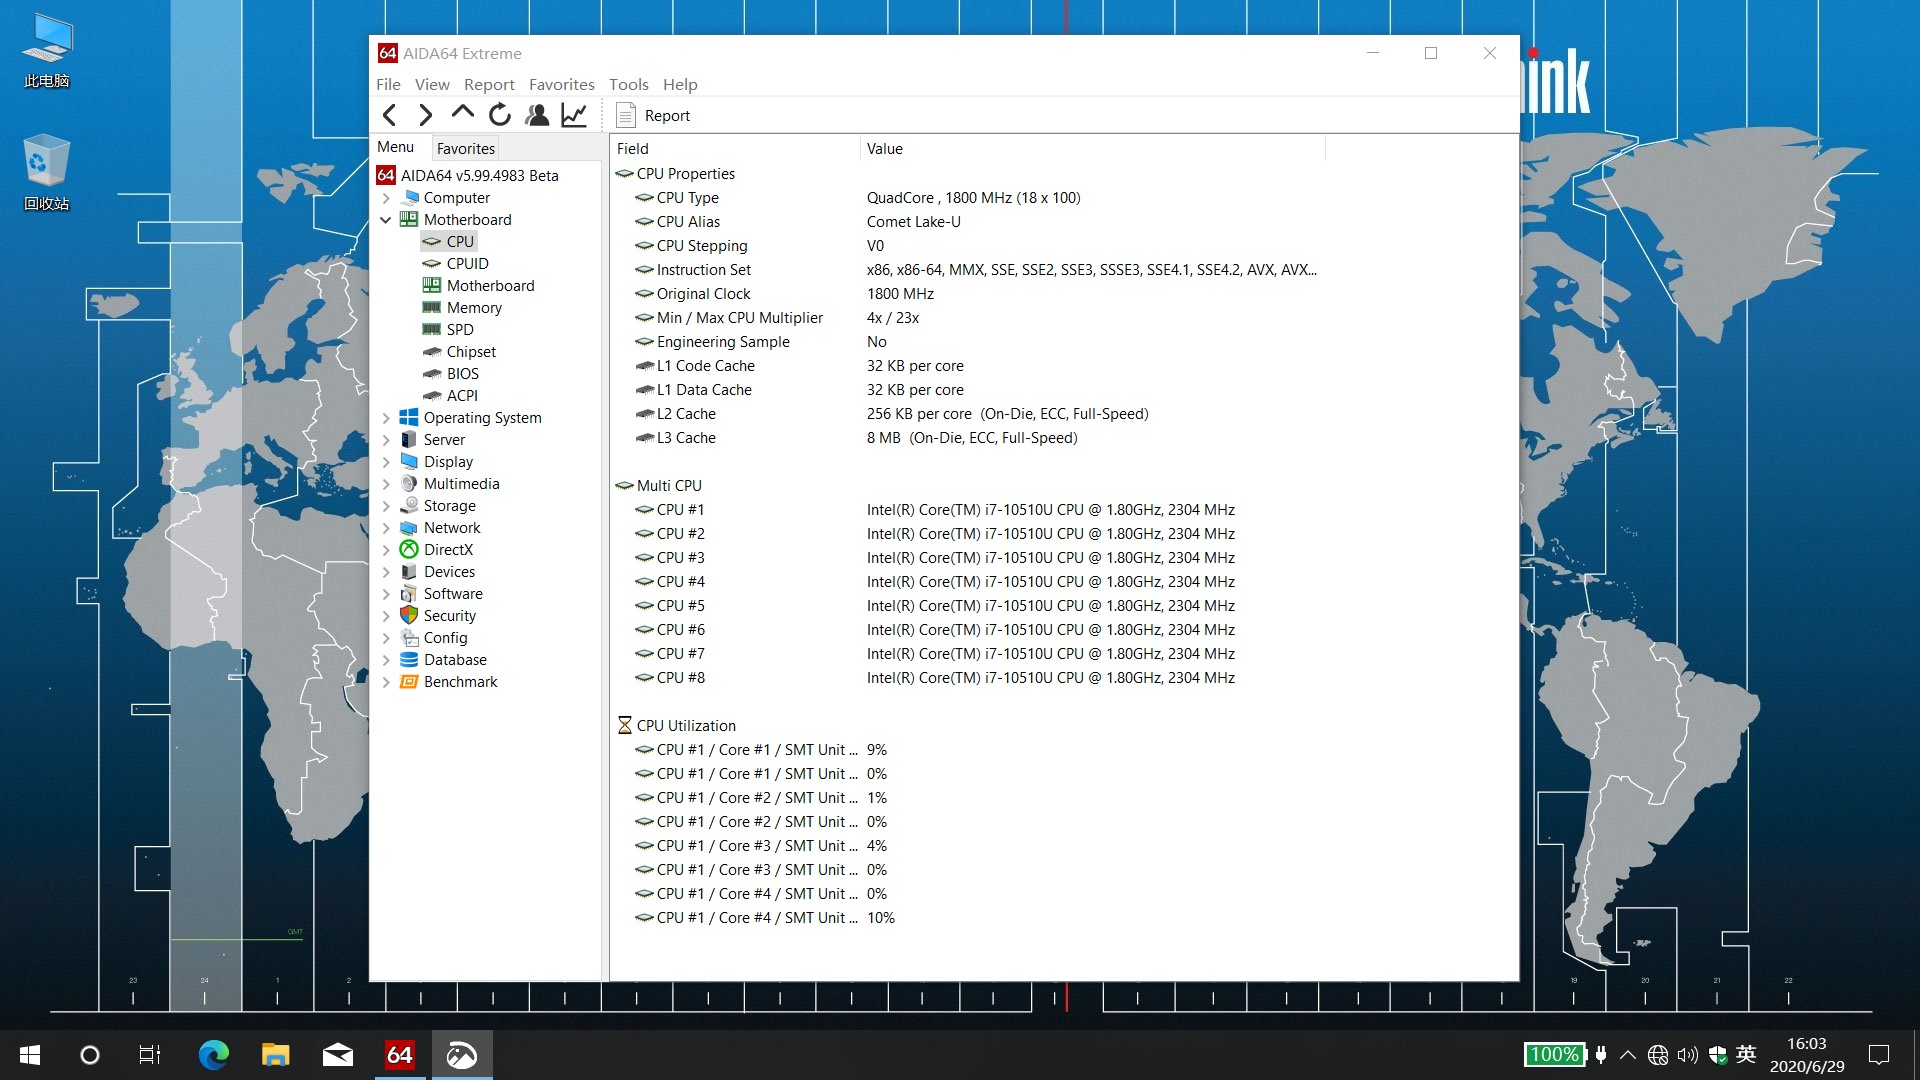Go up one level with Up arrow
This screenshot has height=1080, width=1920.
click(462, 113)
